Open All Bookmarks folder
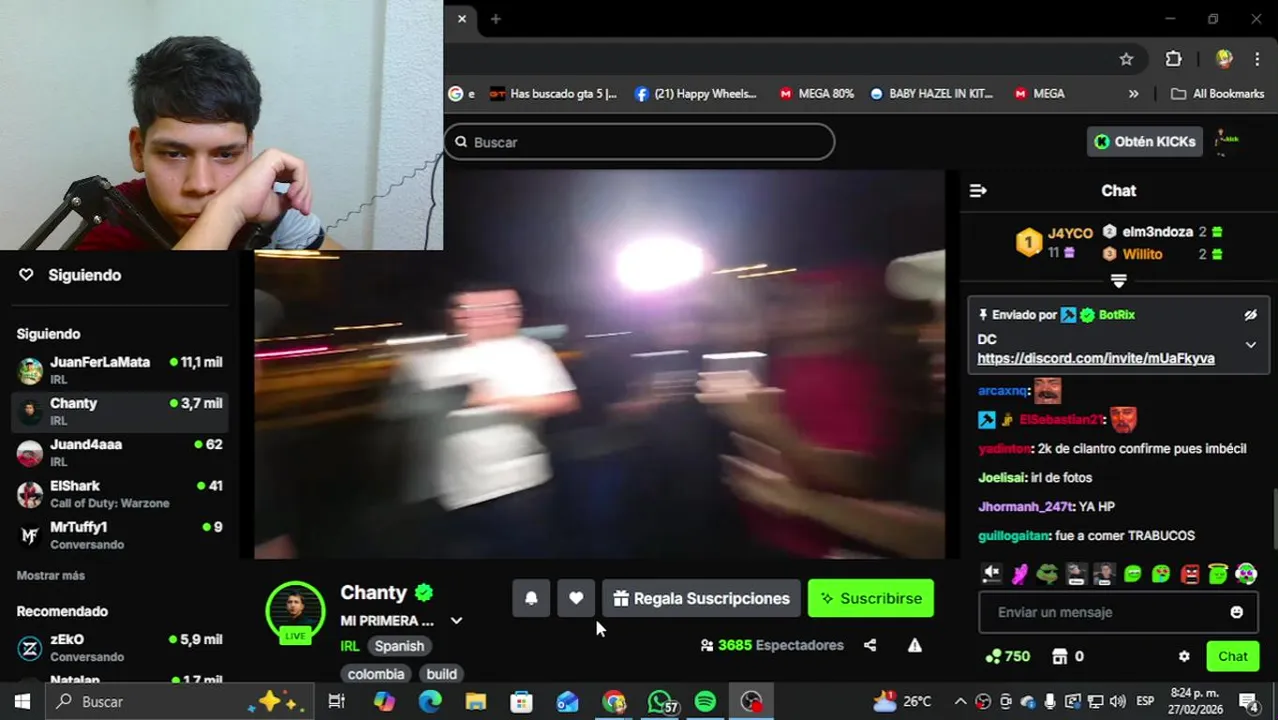 pyautogui.click(x=1217, y=93)
